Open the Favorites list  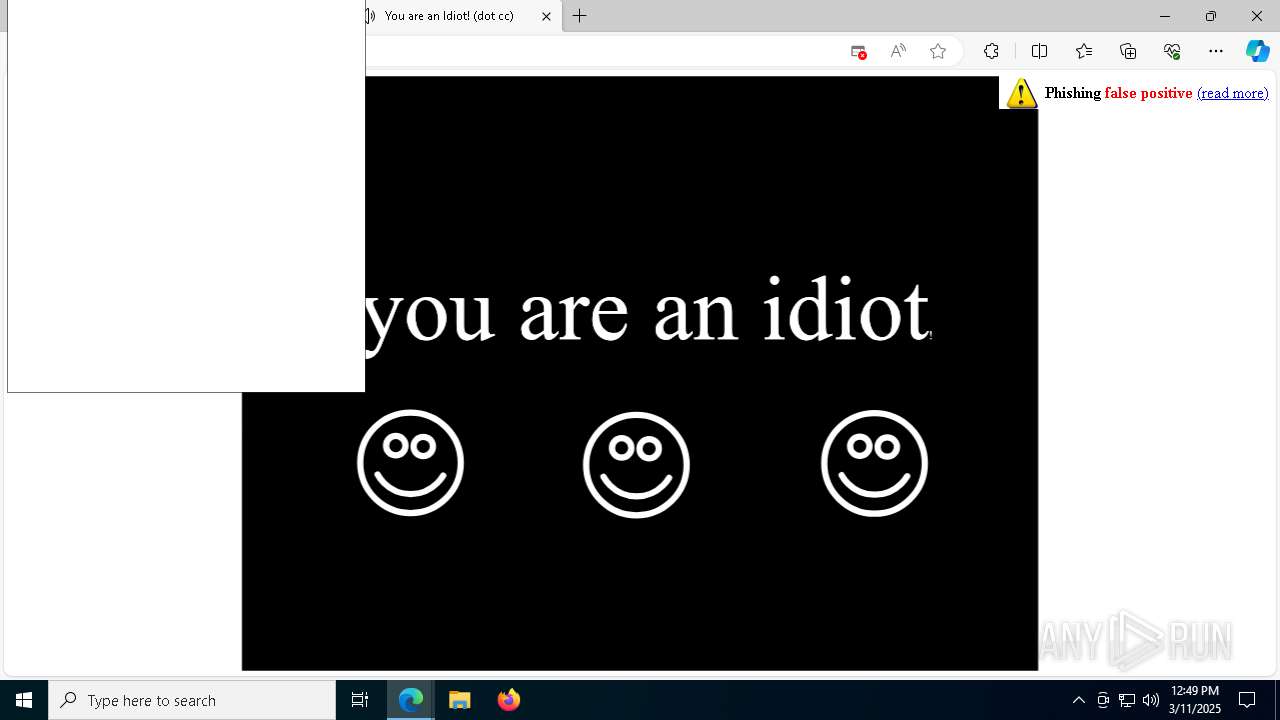click(x=1084, y=51)
